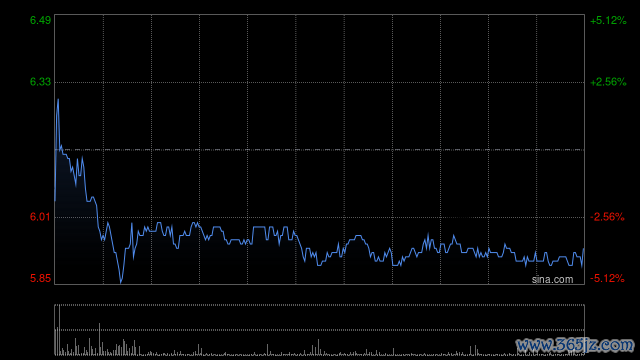640x360 pixels.
Task: Click the -2.56% percentage label
Action: click(x=607, y=217)
